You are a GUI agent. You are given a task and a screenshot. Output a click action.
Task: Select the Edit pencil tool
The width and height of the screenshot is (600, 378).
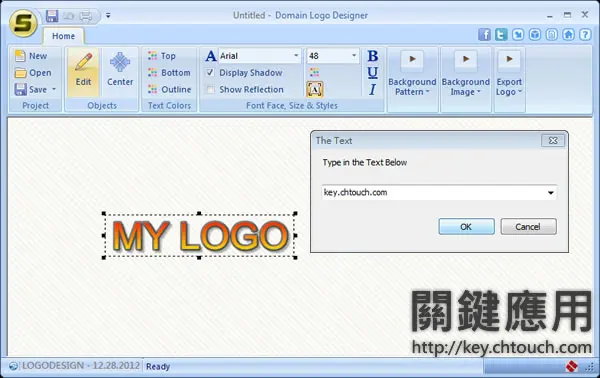tap(83, 71)
